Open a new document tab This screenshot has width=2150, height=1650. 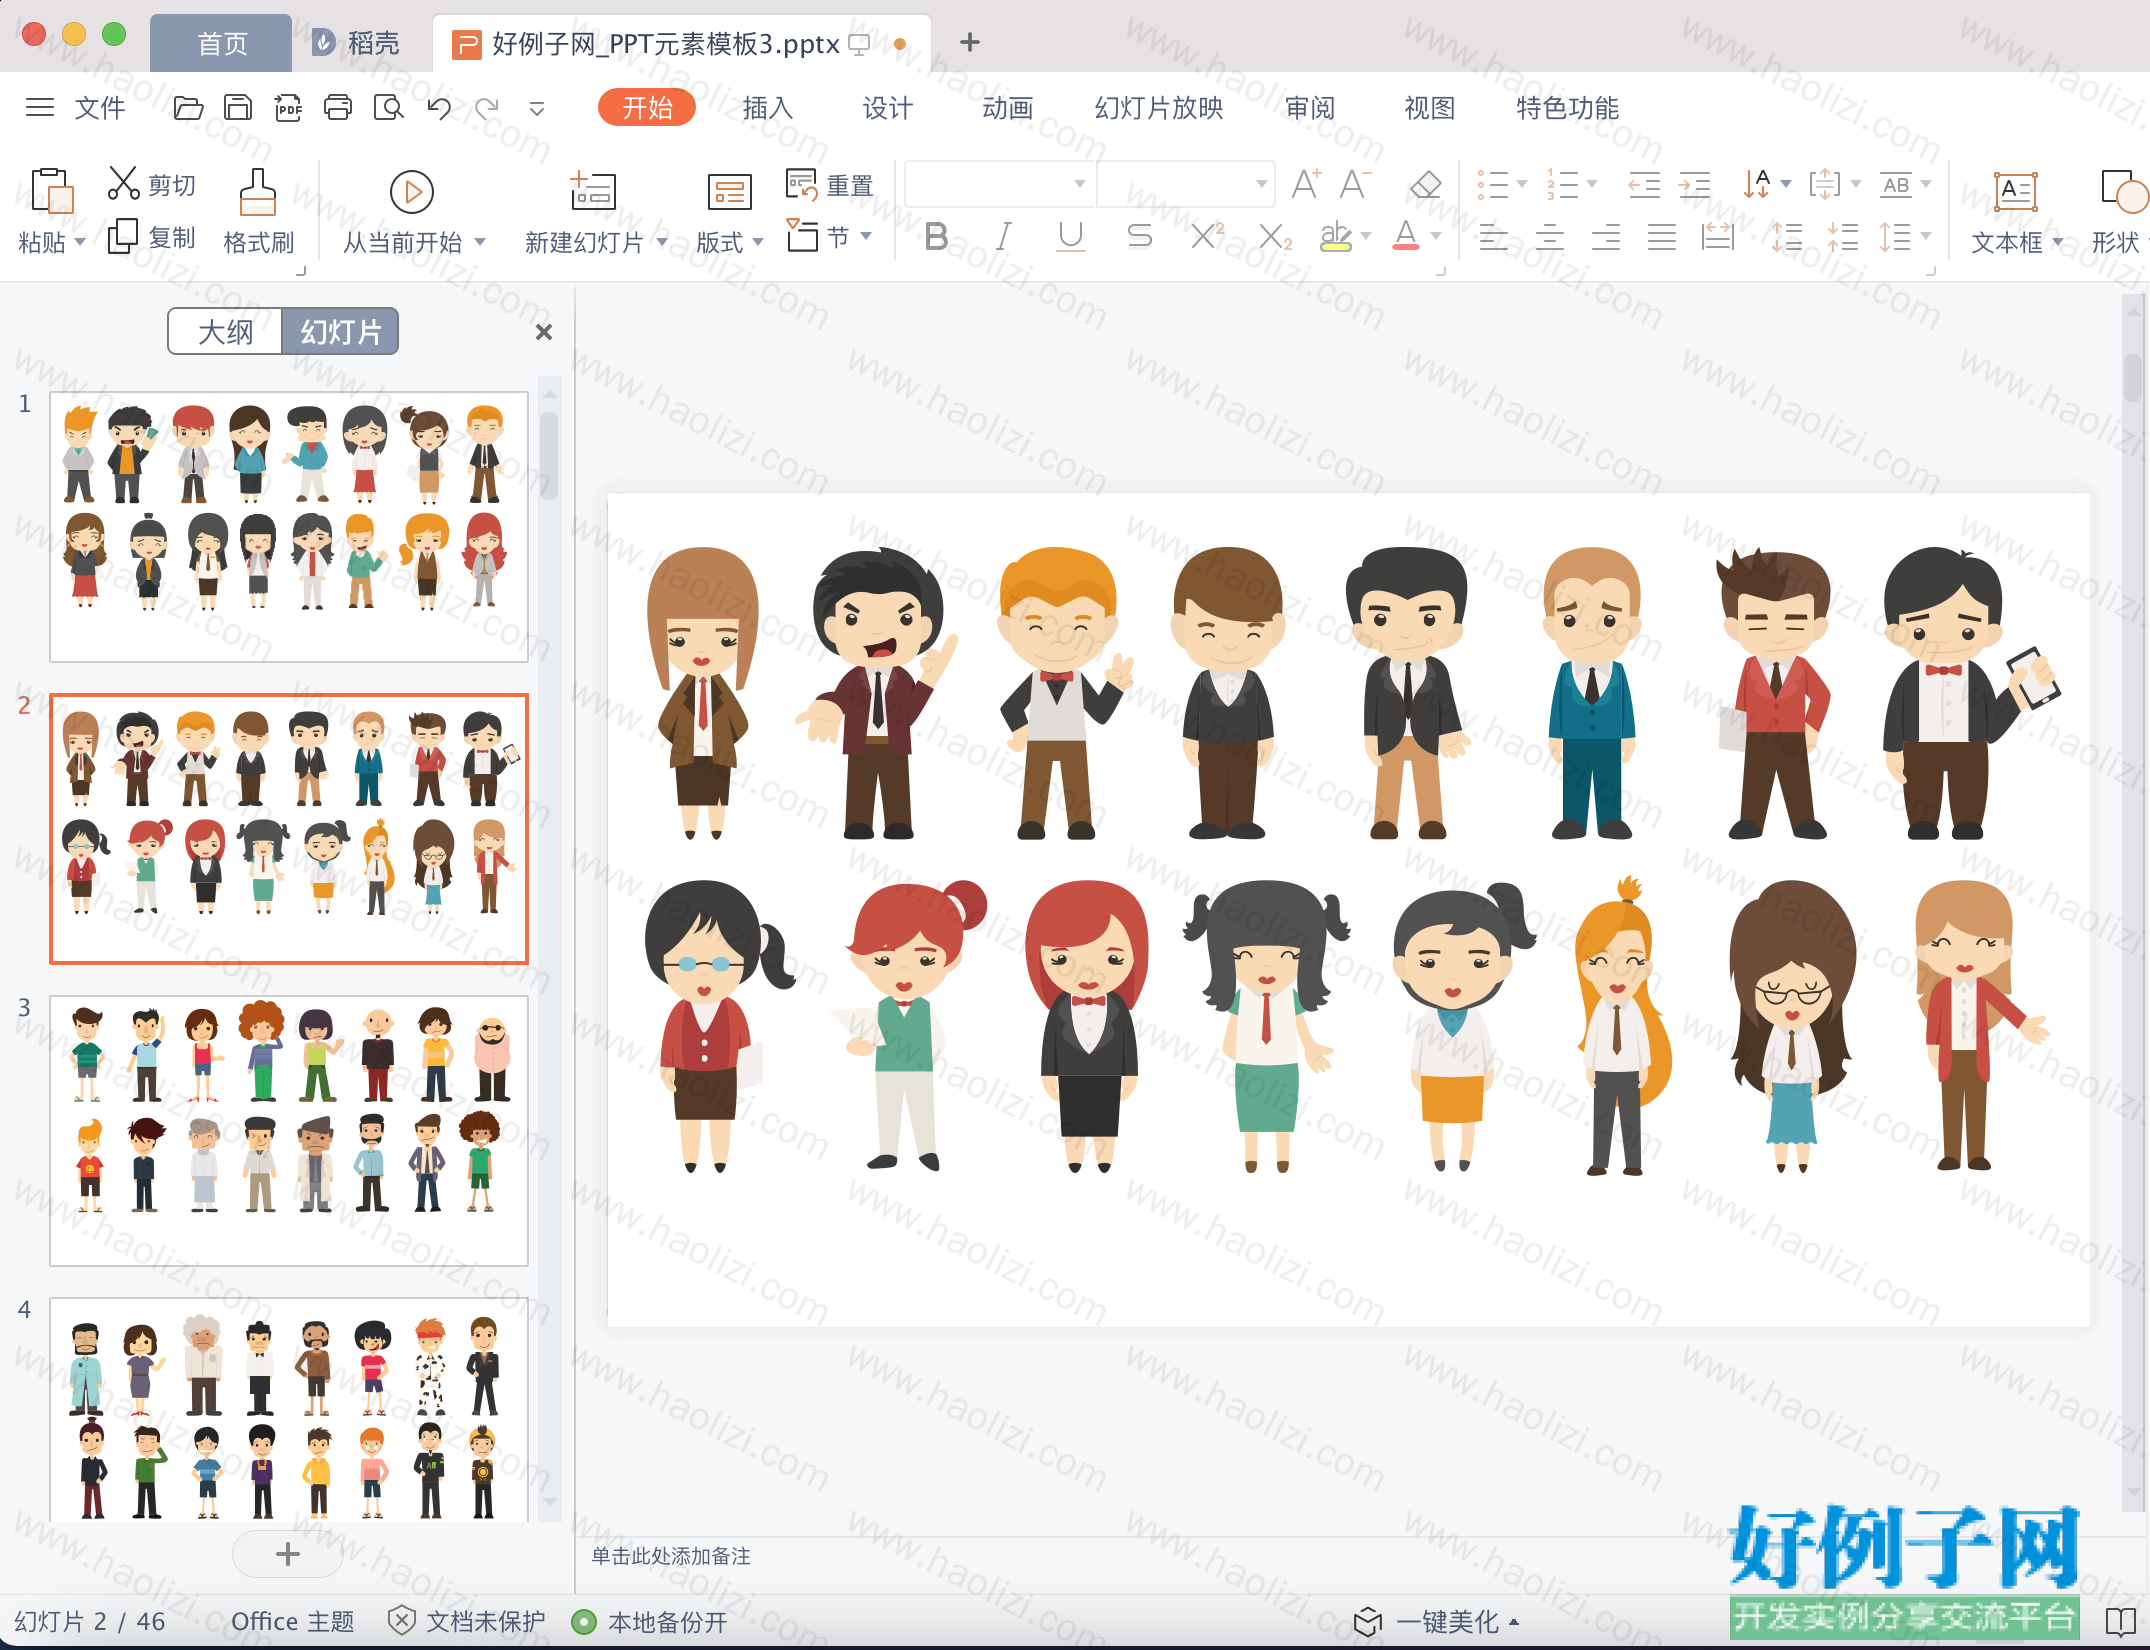(969, 42)
